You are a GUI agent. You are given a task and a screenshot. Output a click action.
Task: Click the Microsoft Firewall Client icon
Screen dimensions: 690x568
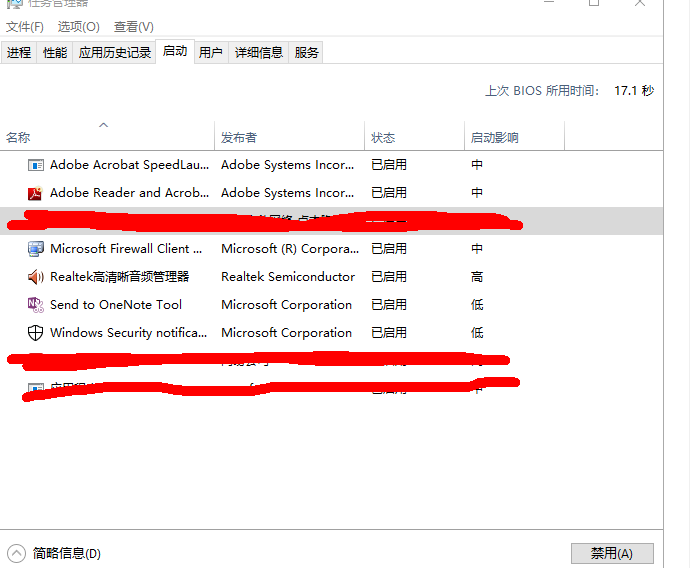click(36, 249)
